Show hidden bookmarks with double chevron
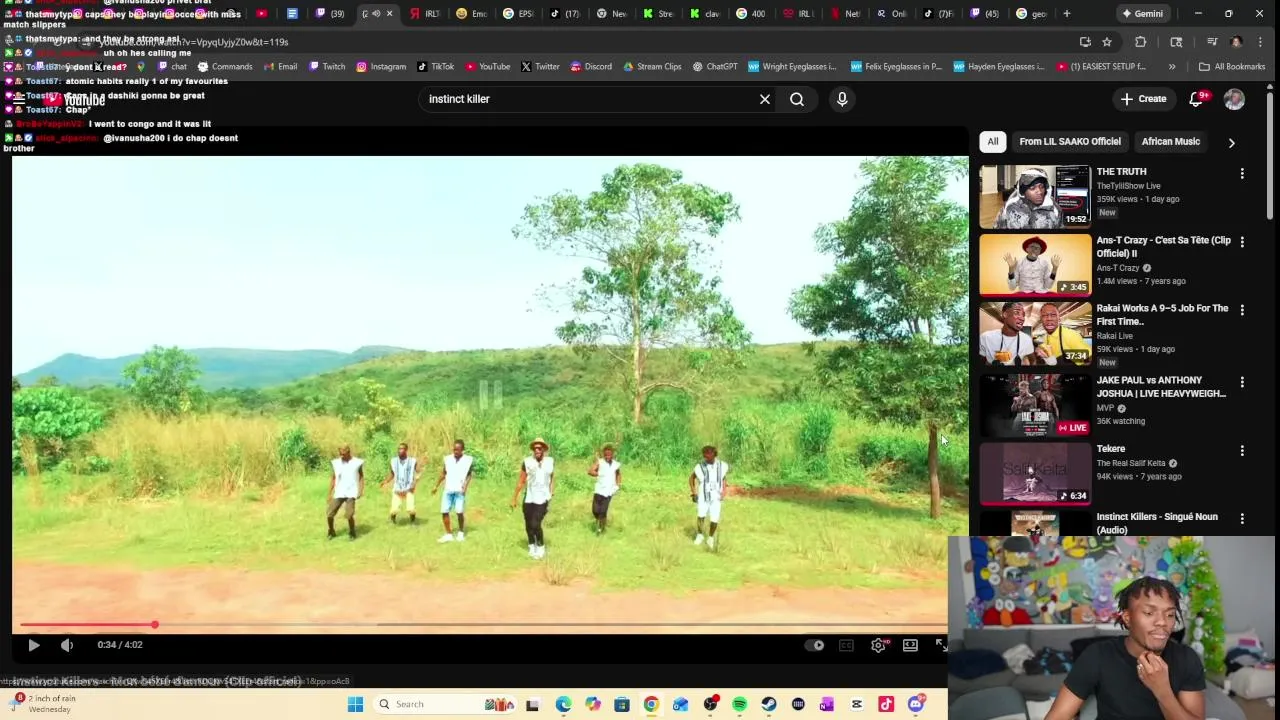 1172,67
